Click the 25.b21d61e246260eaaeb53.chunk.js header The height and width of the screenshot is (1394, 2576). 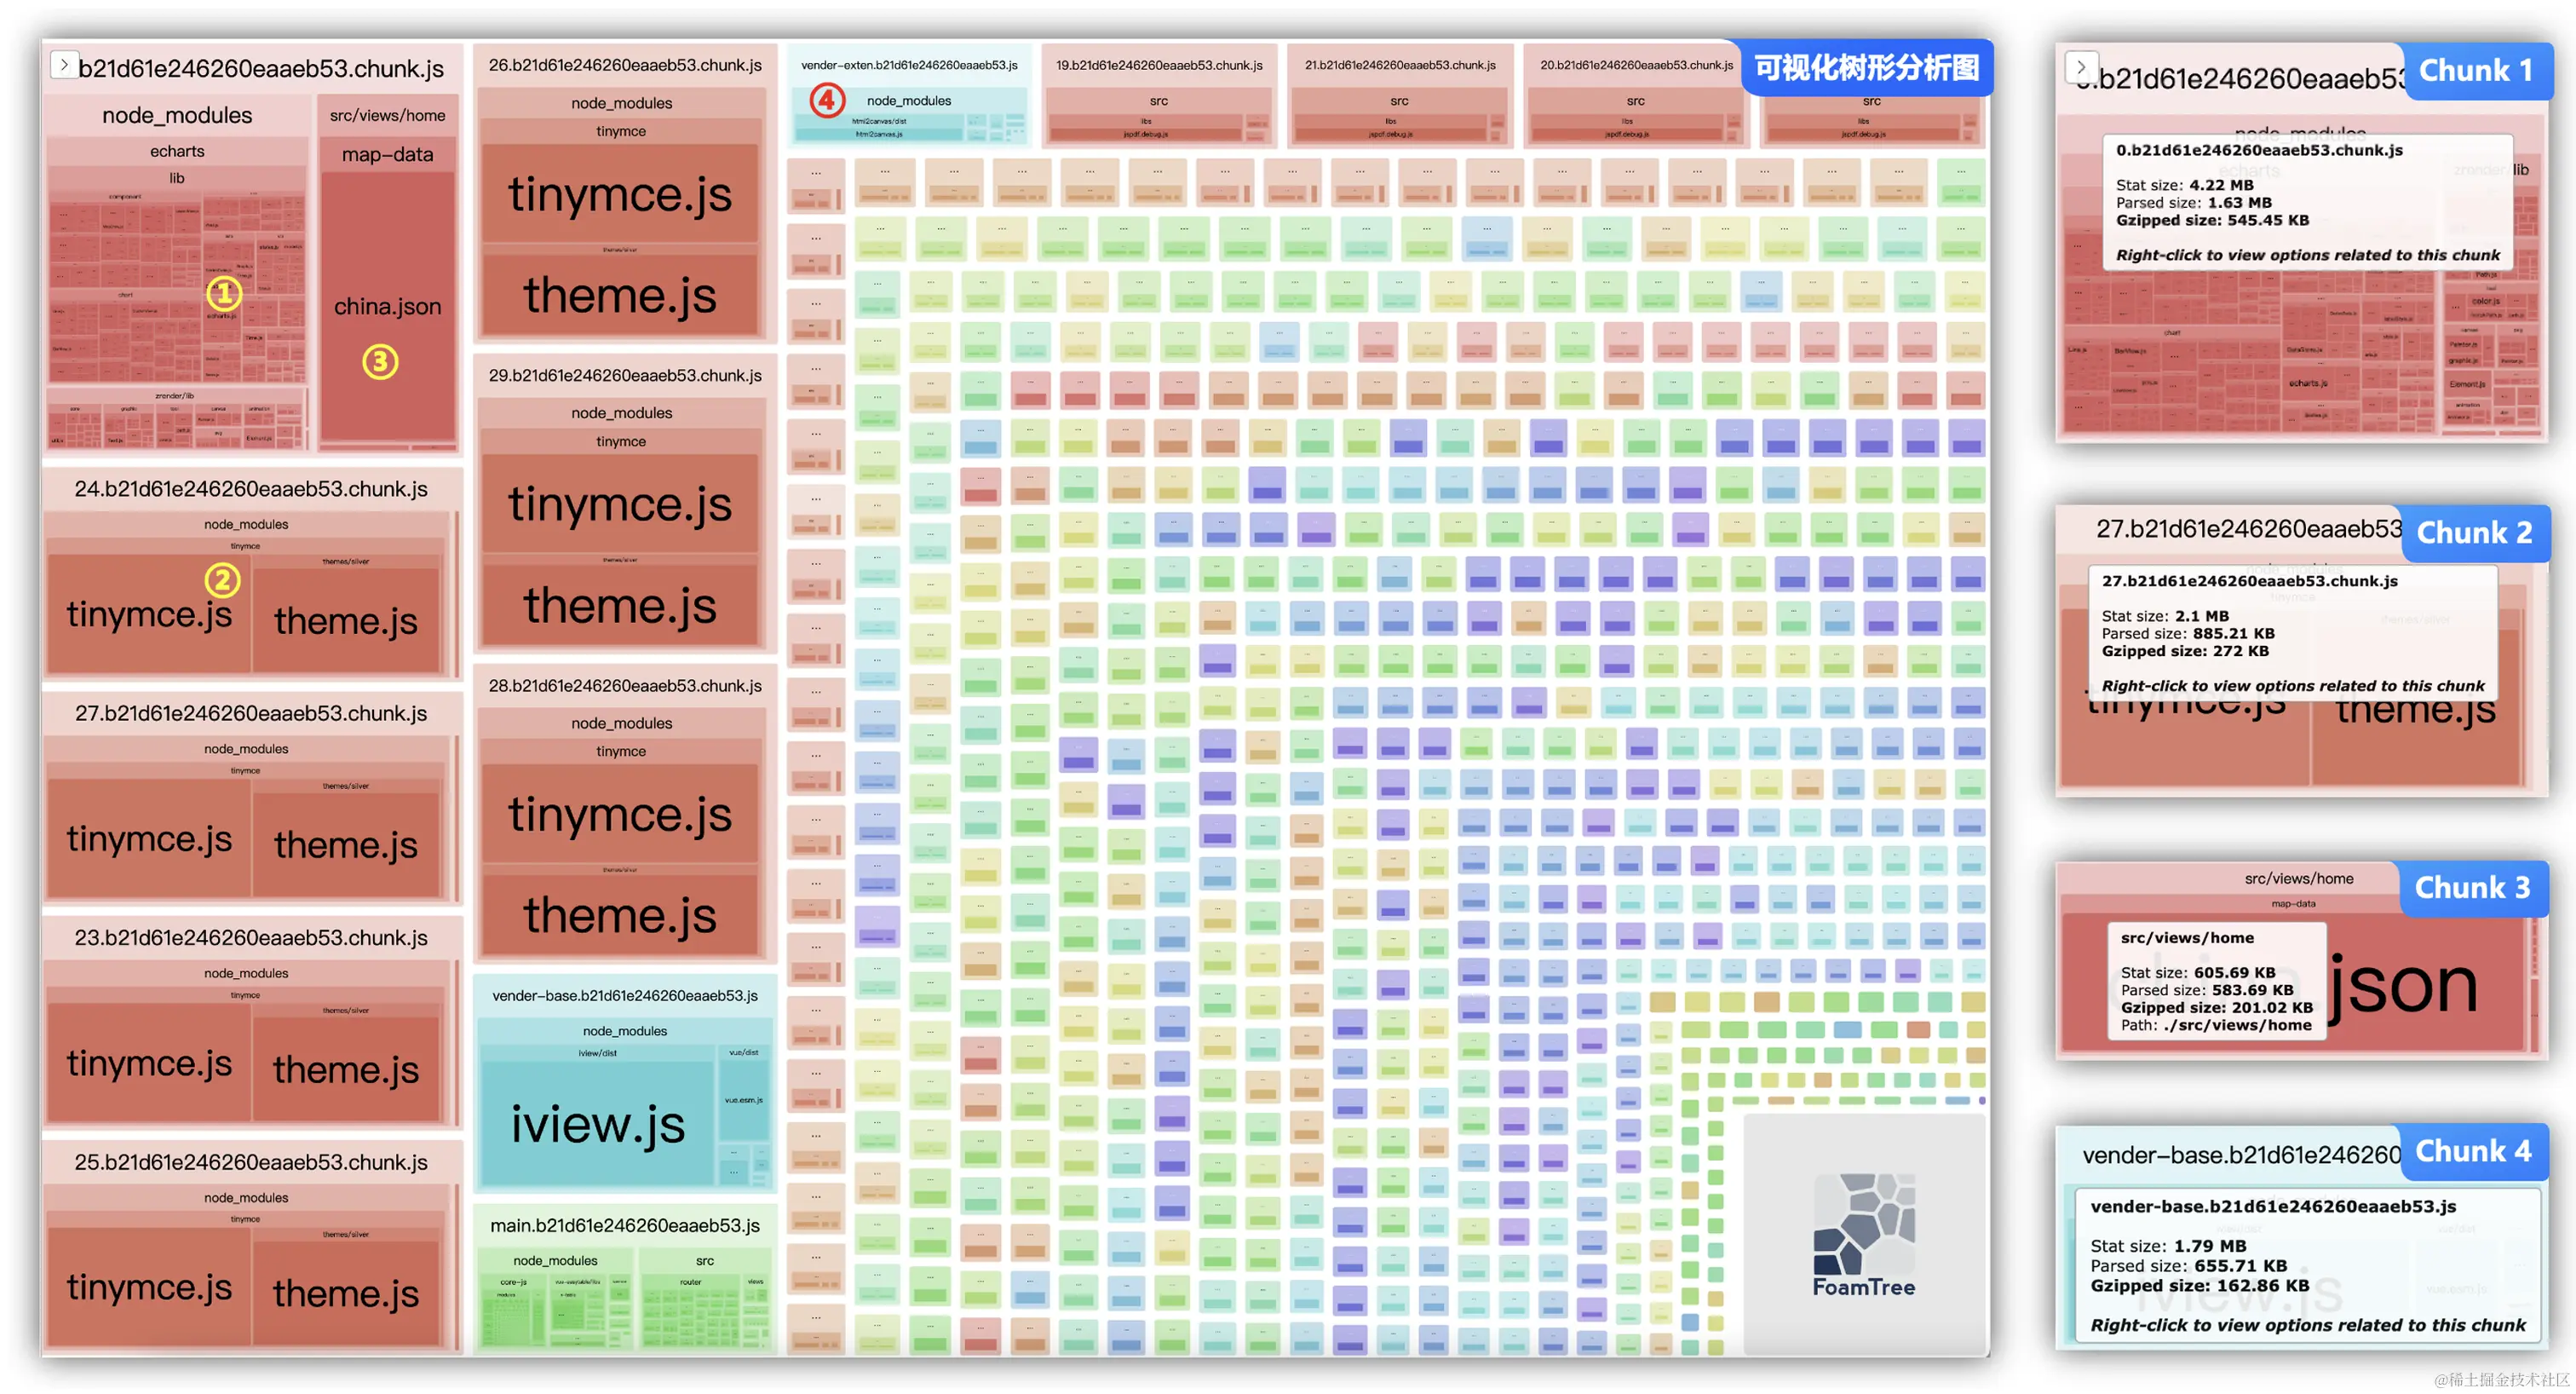point(251,1162)
